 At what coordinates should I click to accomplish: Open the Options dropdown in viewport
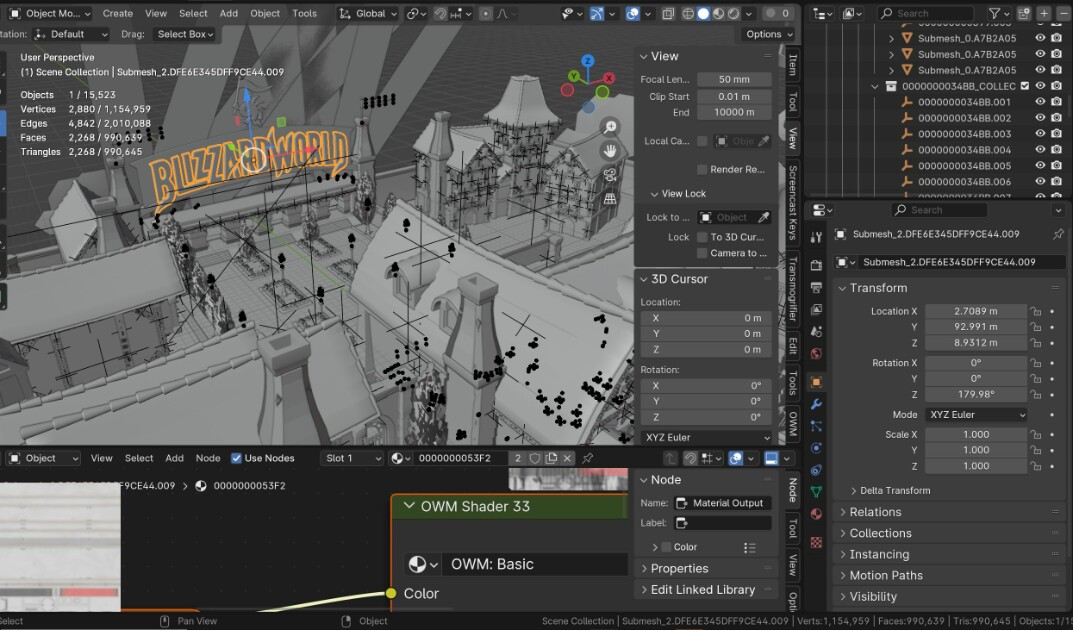768,34
